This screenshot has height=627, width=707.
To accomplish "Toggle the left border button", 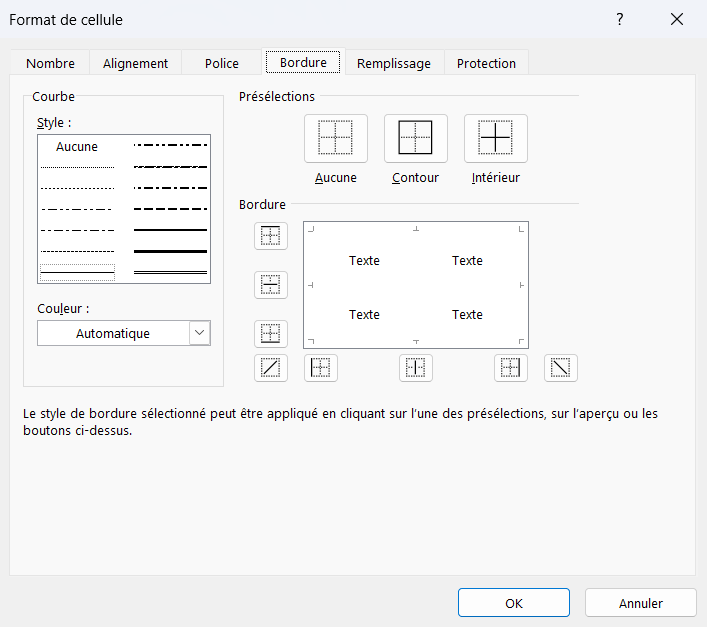I will (321, 368).
